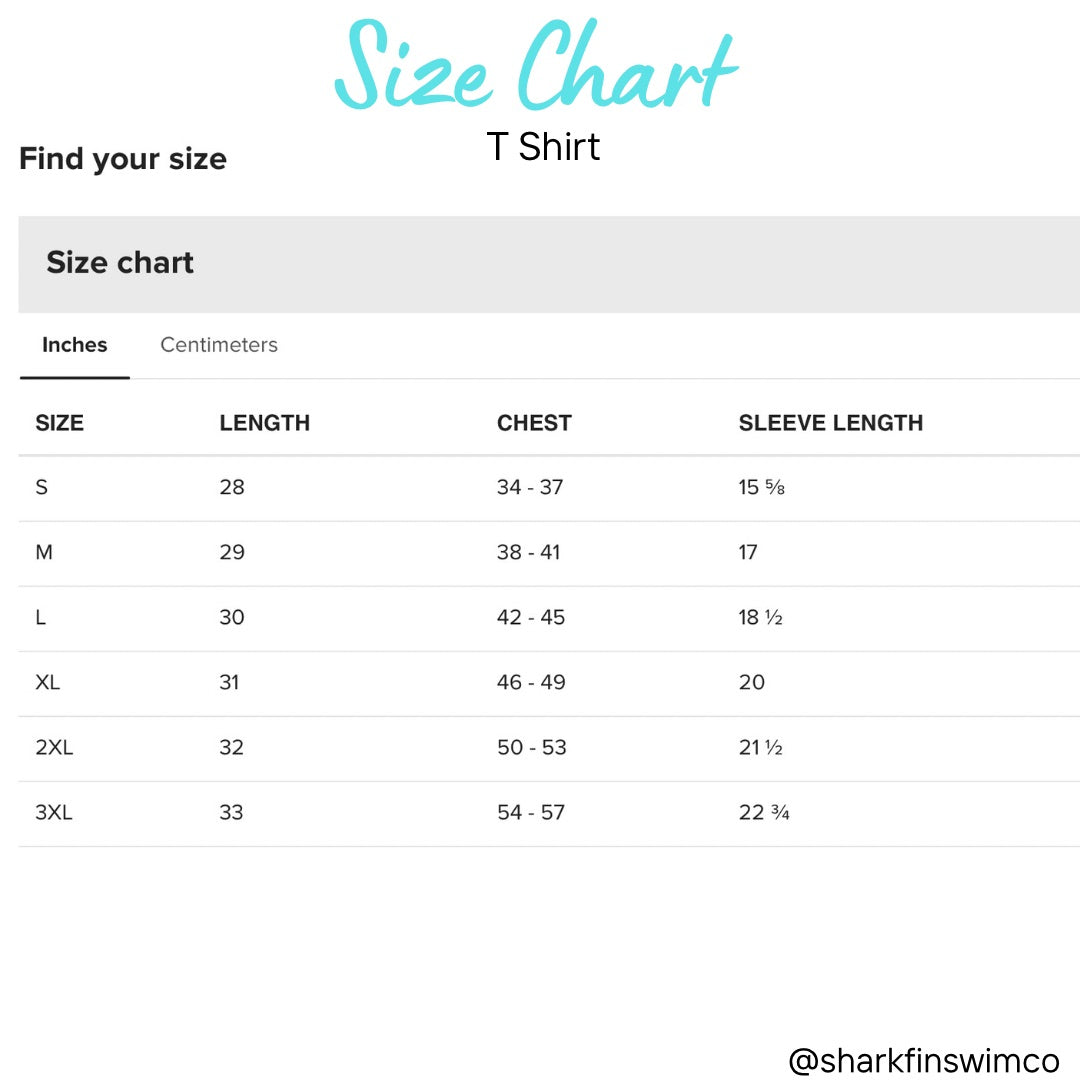Click the 54 - 57 chest measurement

531,813
